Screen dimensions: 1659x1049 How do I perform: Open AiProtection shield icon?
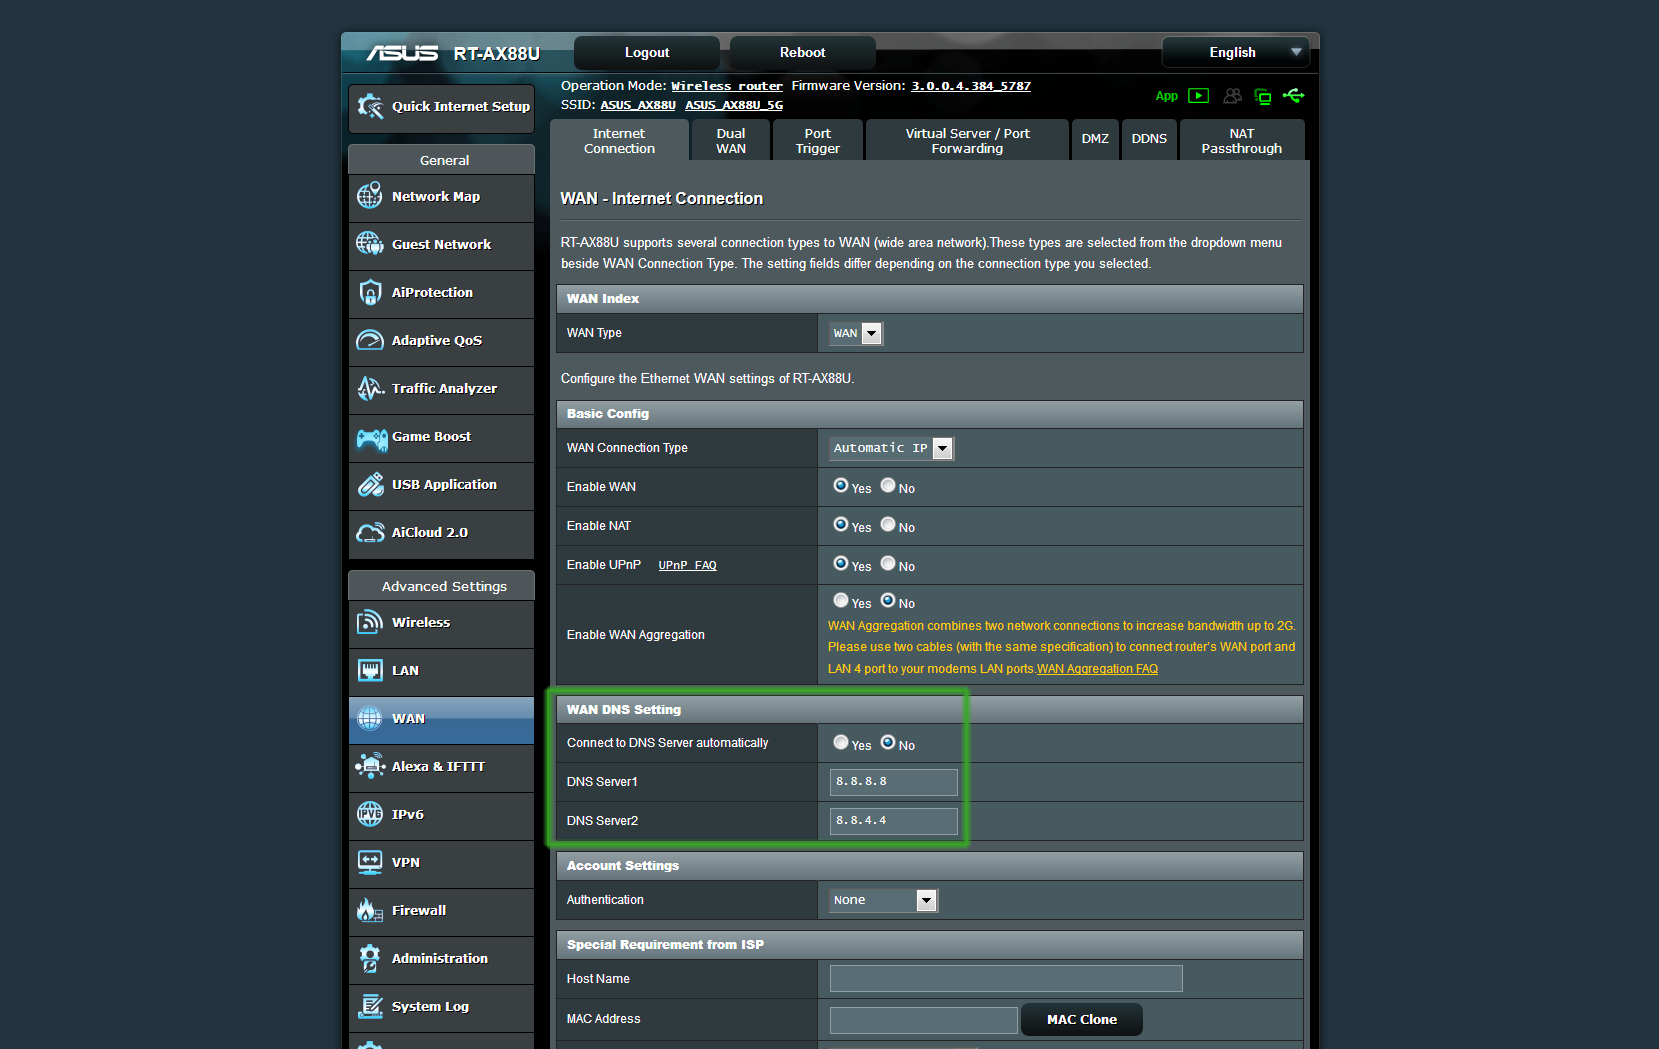click(x=370, y=292)
